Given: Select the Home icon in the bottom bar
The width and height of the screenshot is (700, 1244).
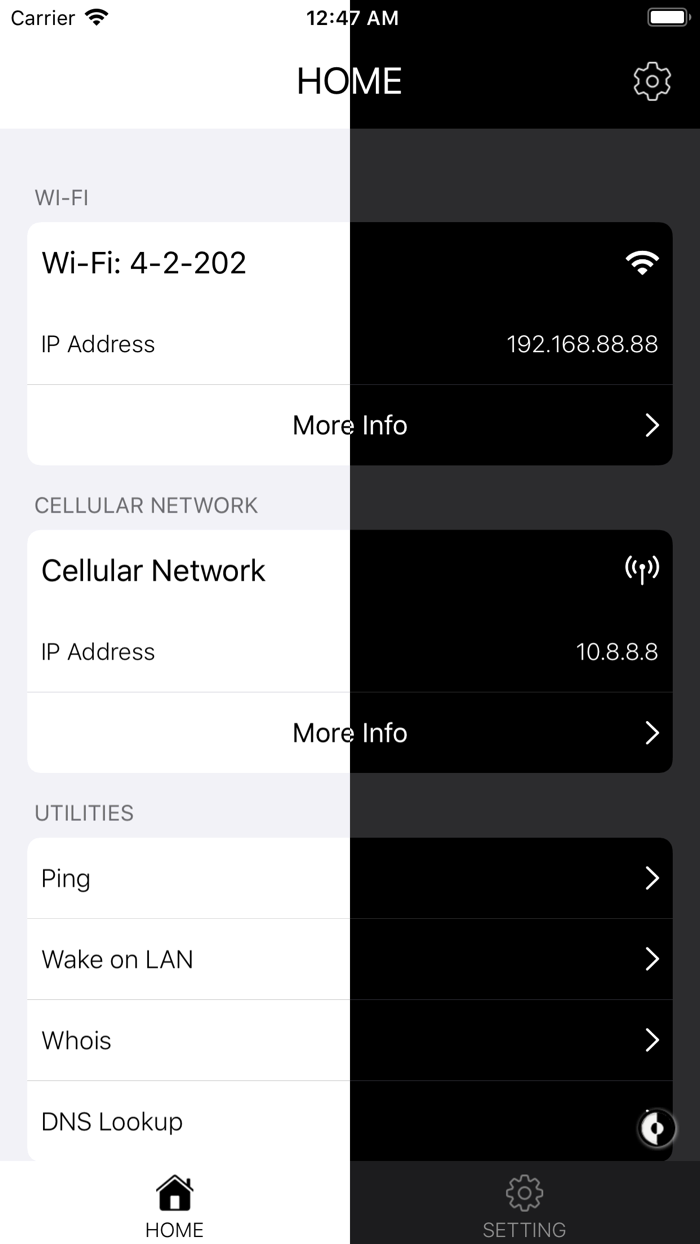Looking at the screenshot, I should pos(174,1192).
